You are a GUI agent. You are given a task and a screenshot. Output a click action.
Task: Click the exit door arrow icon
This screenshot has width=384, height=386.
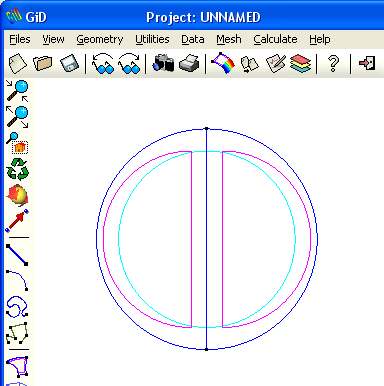[367, 63]
